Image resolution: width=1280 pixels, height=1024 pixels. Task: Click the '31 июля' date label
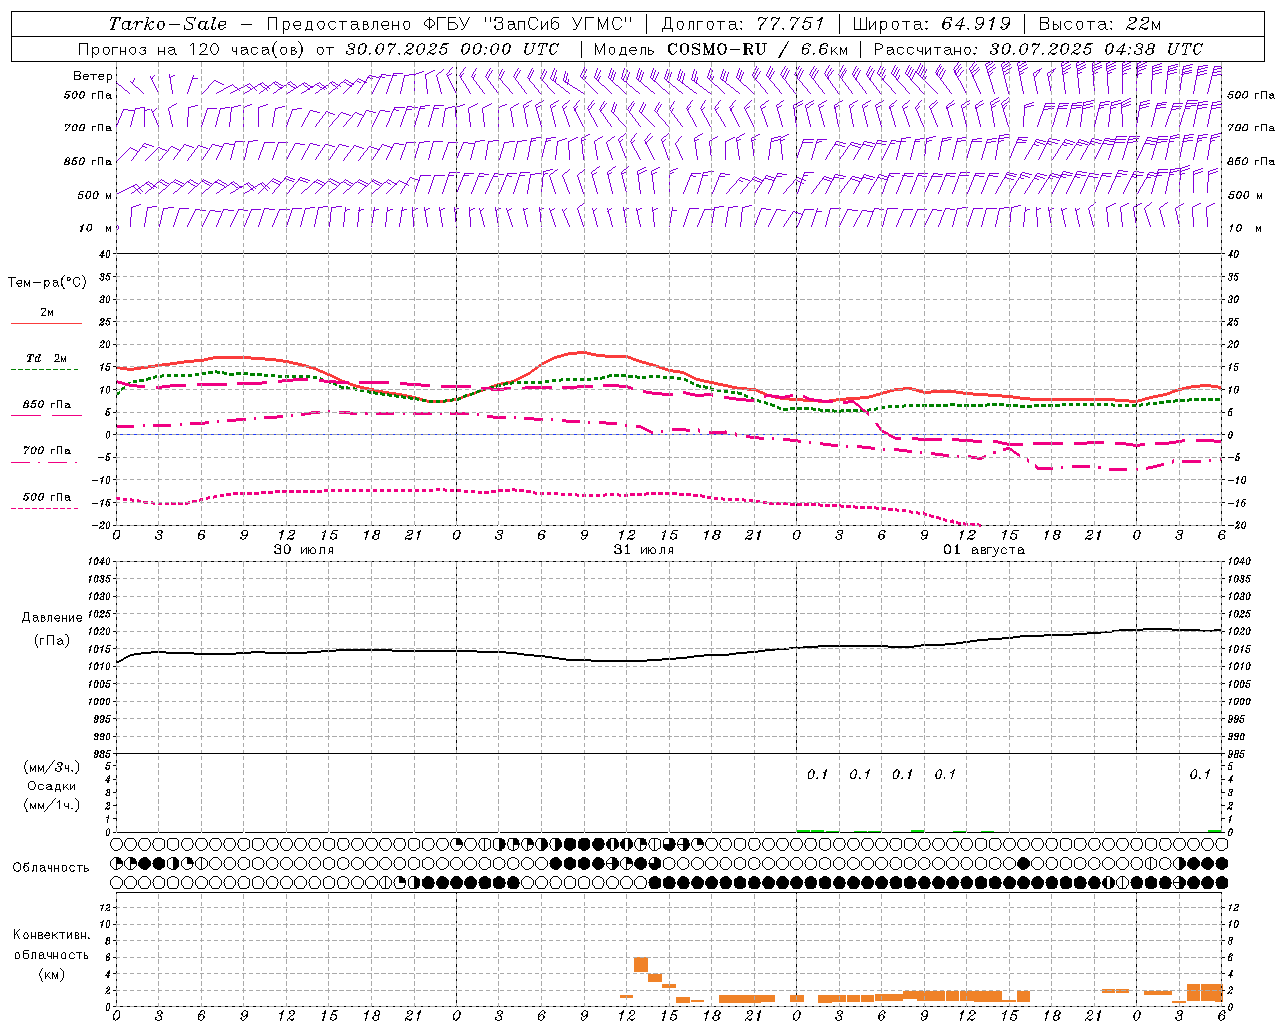644,550
